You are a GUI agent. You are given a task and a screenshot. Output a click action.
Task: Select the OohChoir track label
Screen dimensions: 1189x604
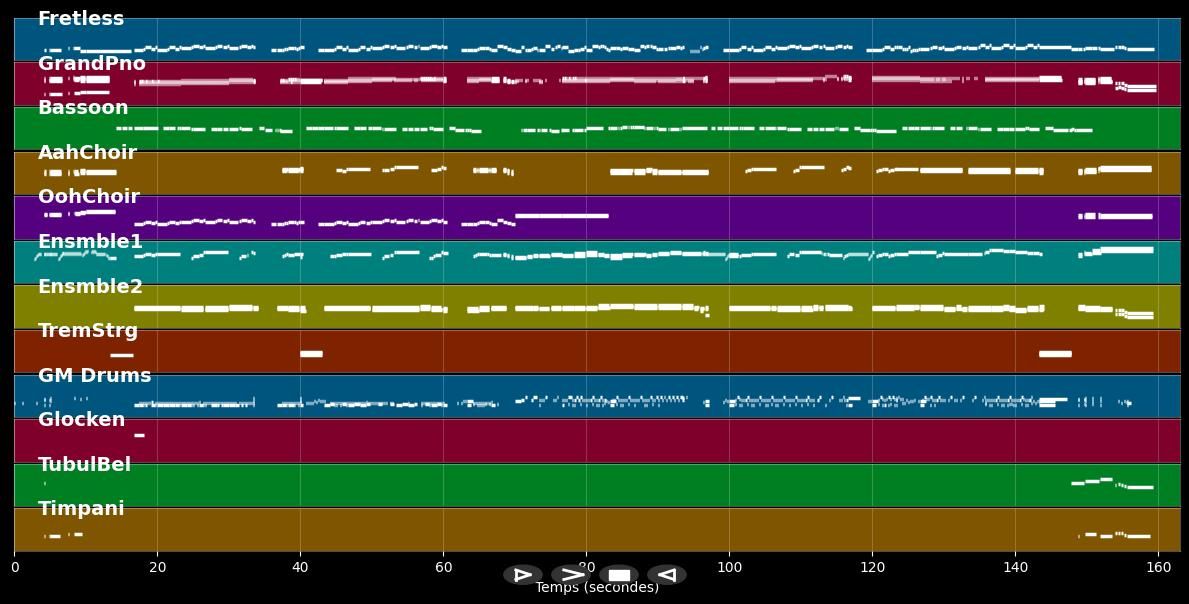(x=89, y=197)
